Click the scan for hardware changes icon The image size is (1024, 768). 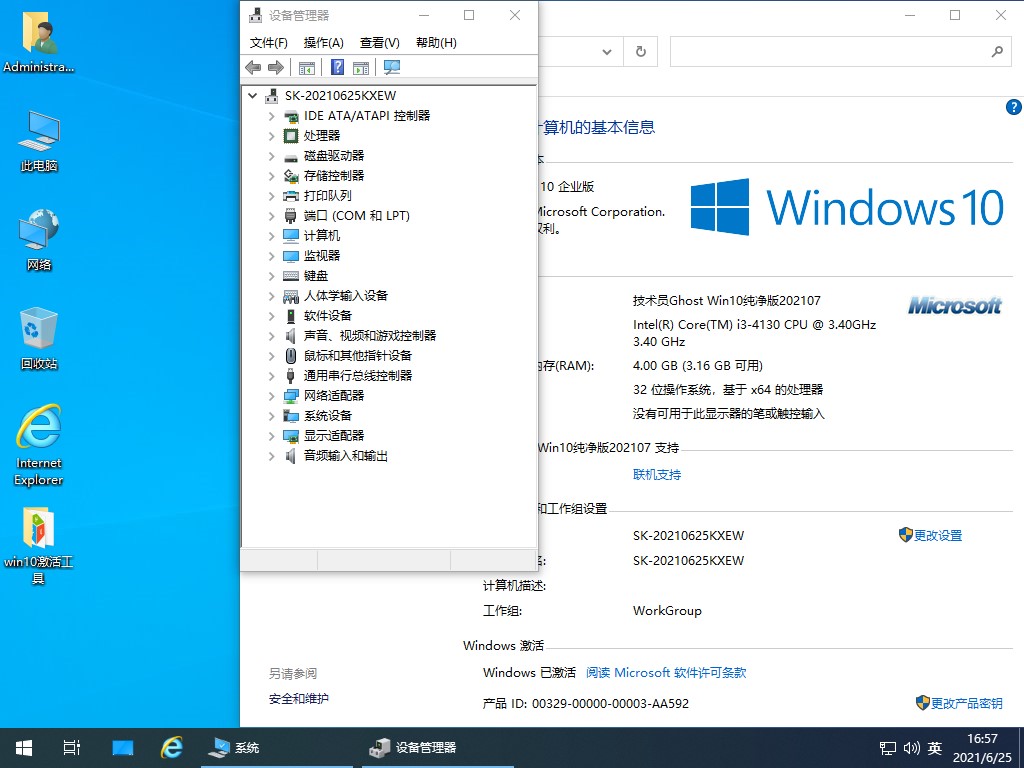392,67
